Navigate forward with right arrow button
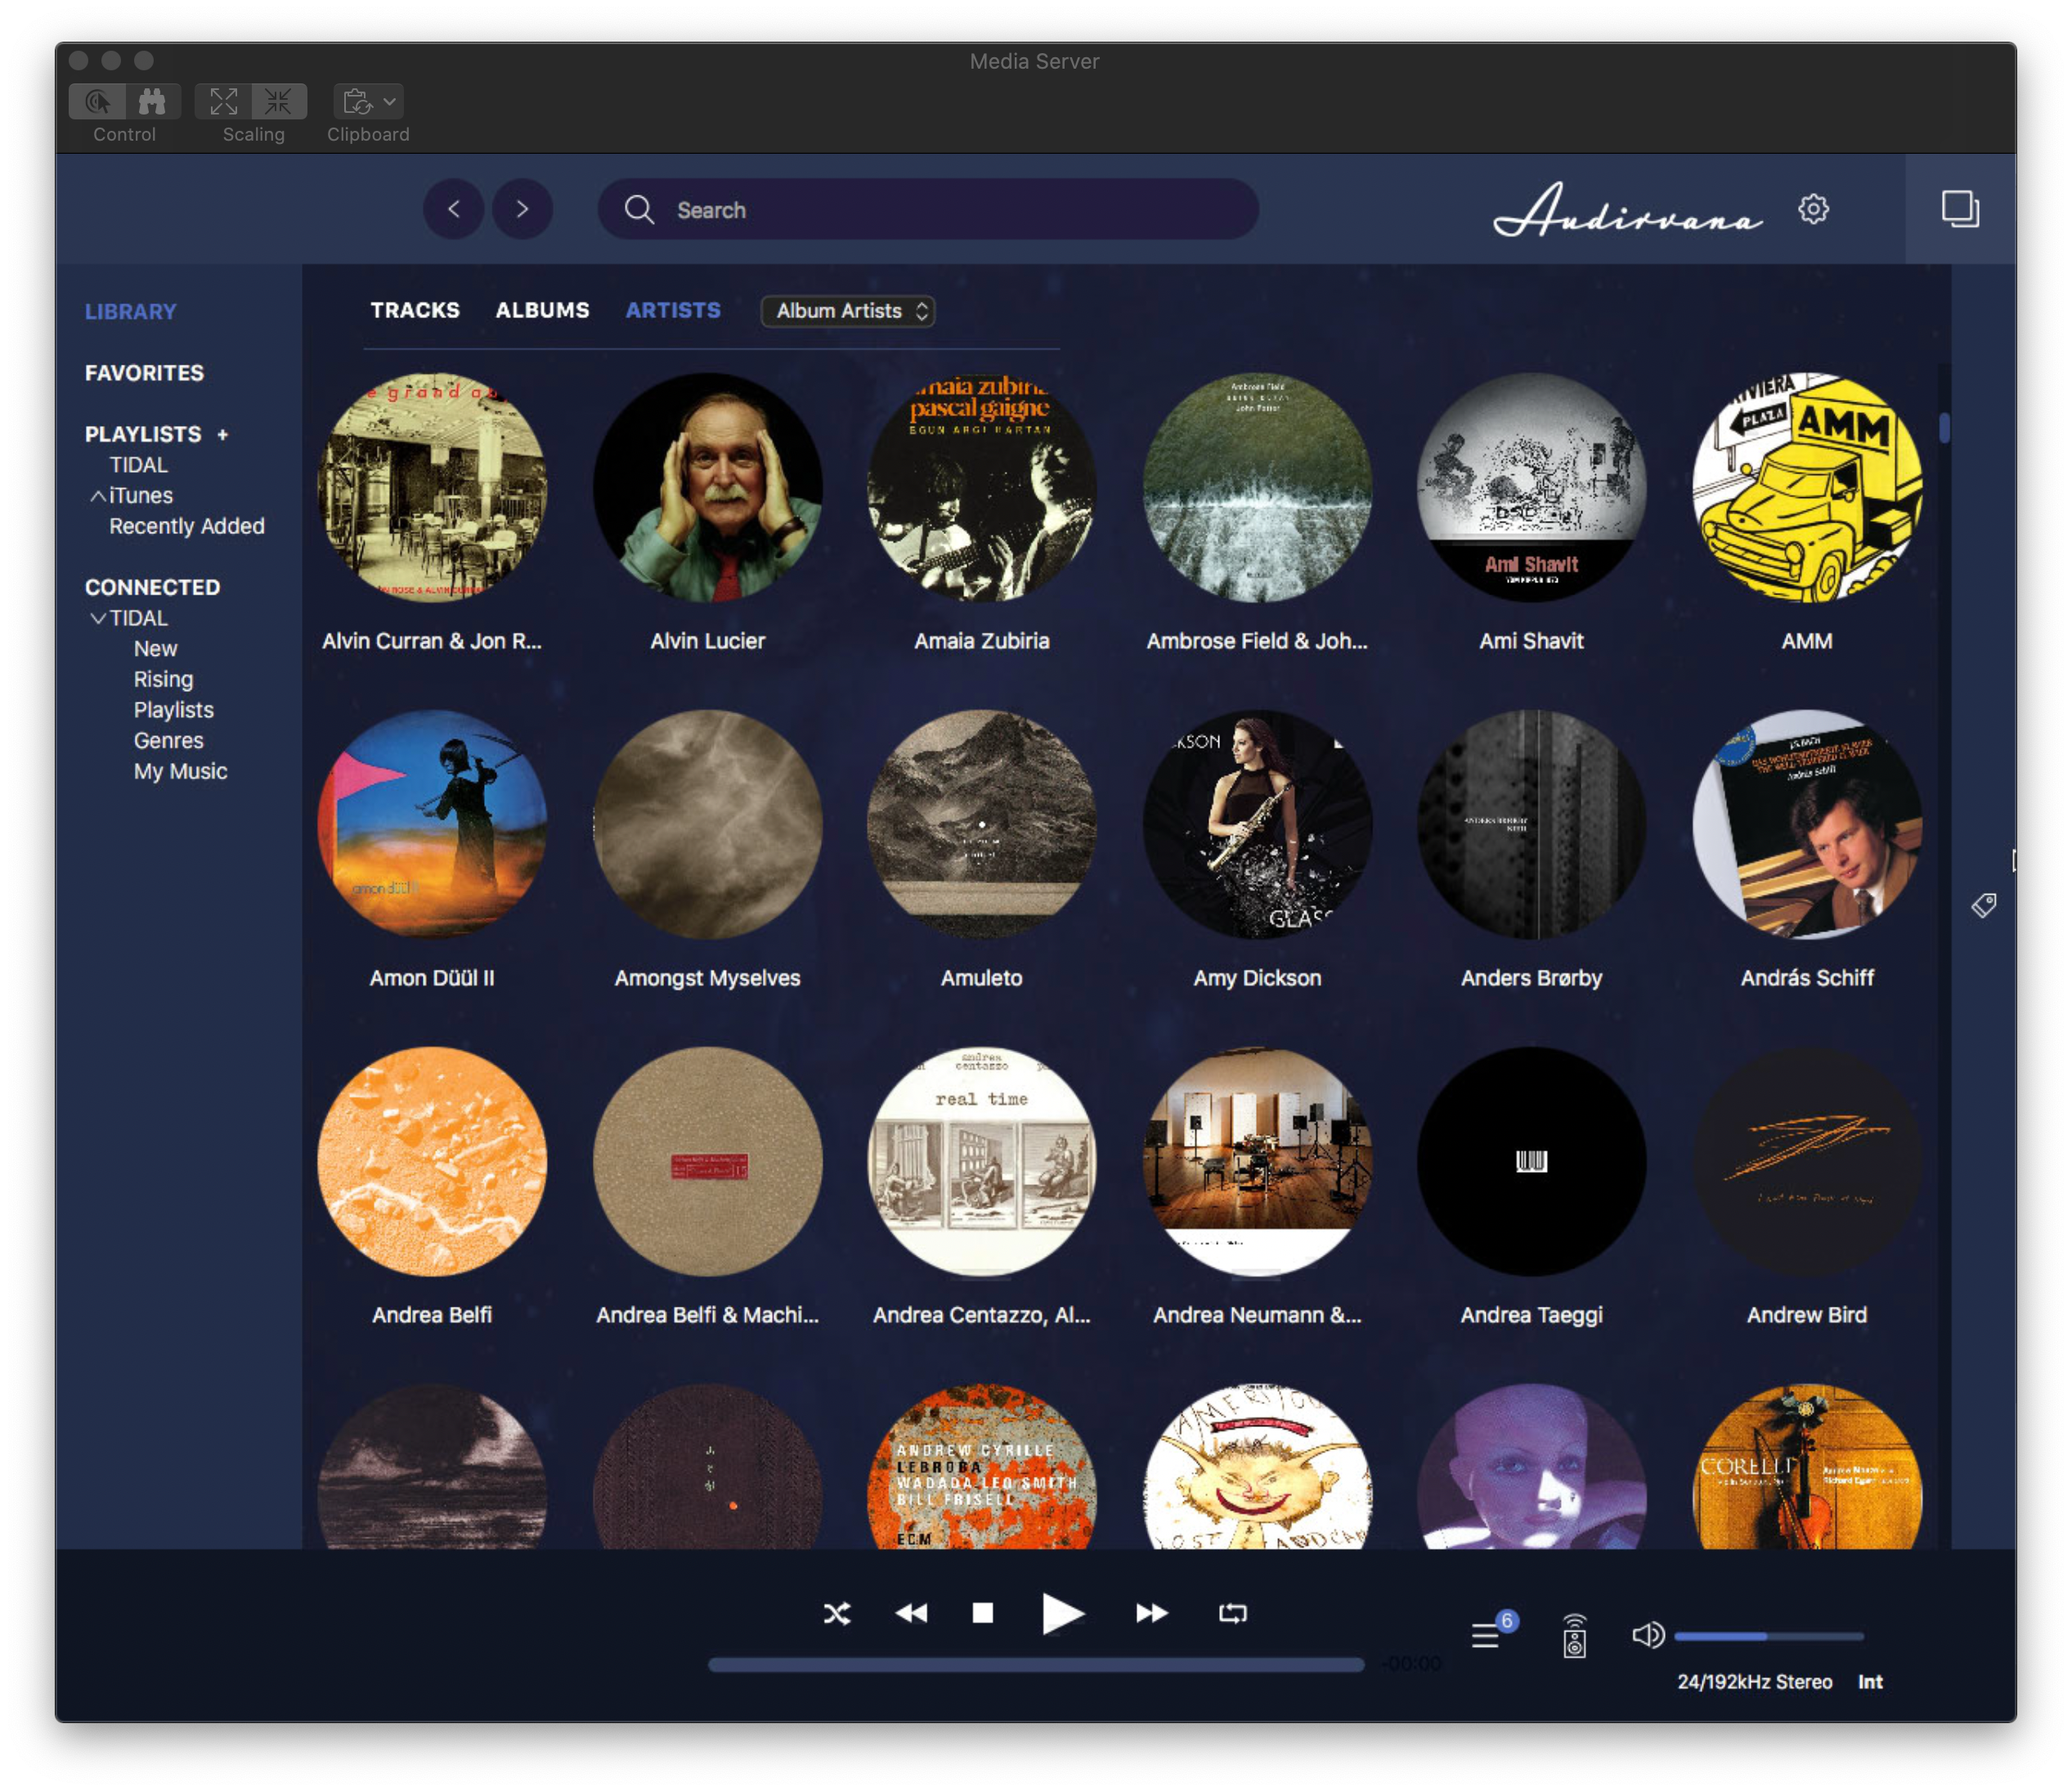This screenshot has height=1791, width=2072. coord(522,209)
